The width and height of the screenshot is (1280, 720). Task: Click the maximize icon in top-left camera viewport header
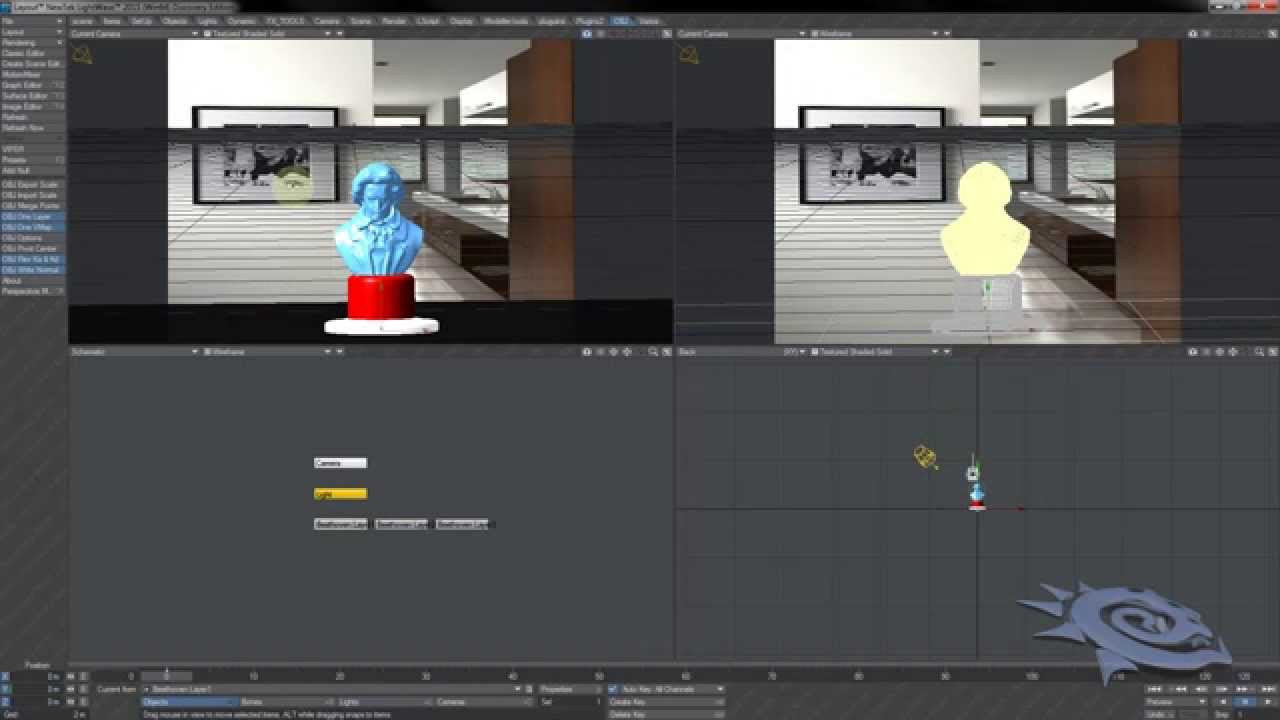667,34
